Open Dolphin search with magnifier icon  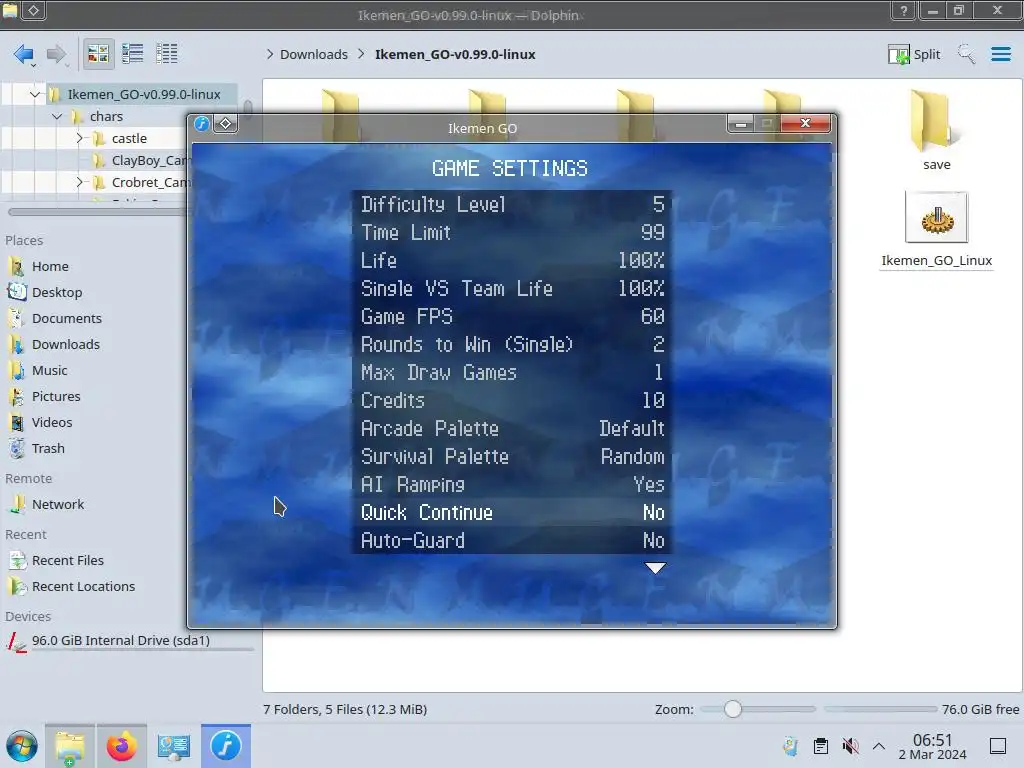click(966, 54)
